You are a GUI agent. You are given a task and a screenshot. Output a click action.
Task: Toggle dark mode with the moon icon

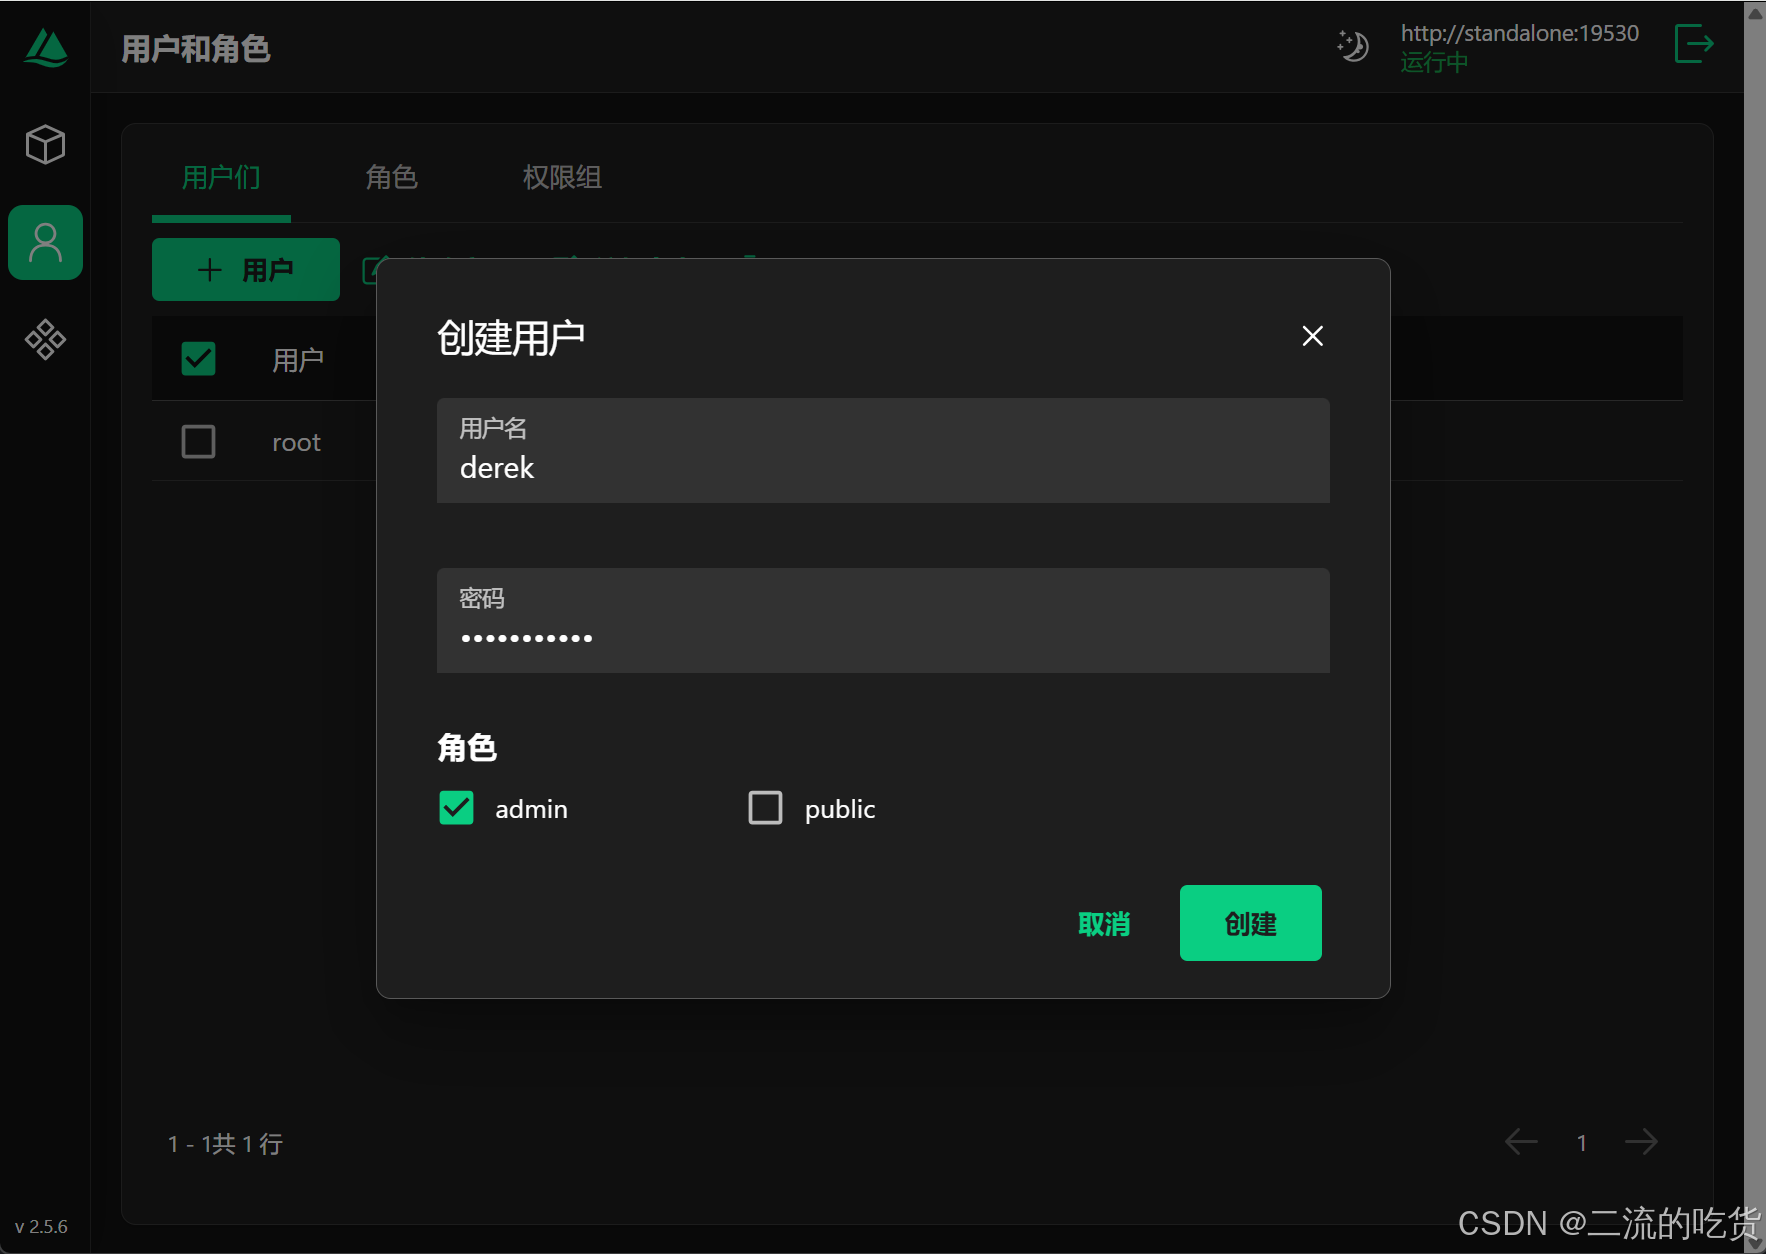click(x=1352, y=46)
